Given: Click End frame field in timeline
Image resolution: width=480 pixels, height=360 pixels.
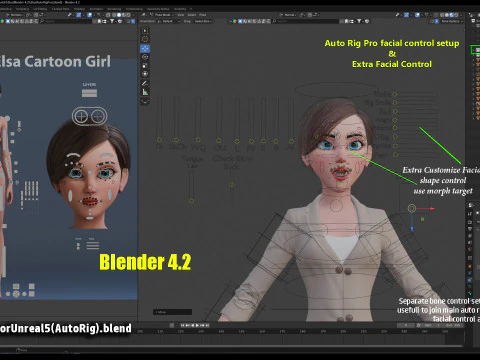Looking at the screenshot, I should click(453, 325).
